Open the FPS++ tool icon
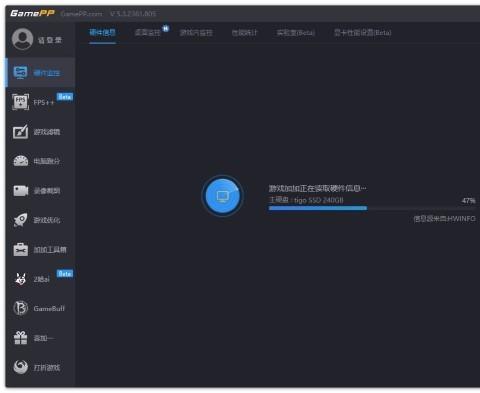Screen dimensions: 480x393 pyautogui.click(x=20, y=102)
